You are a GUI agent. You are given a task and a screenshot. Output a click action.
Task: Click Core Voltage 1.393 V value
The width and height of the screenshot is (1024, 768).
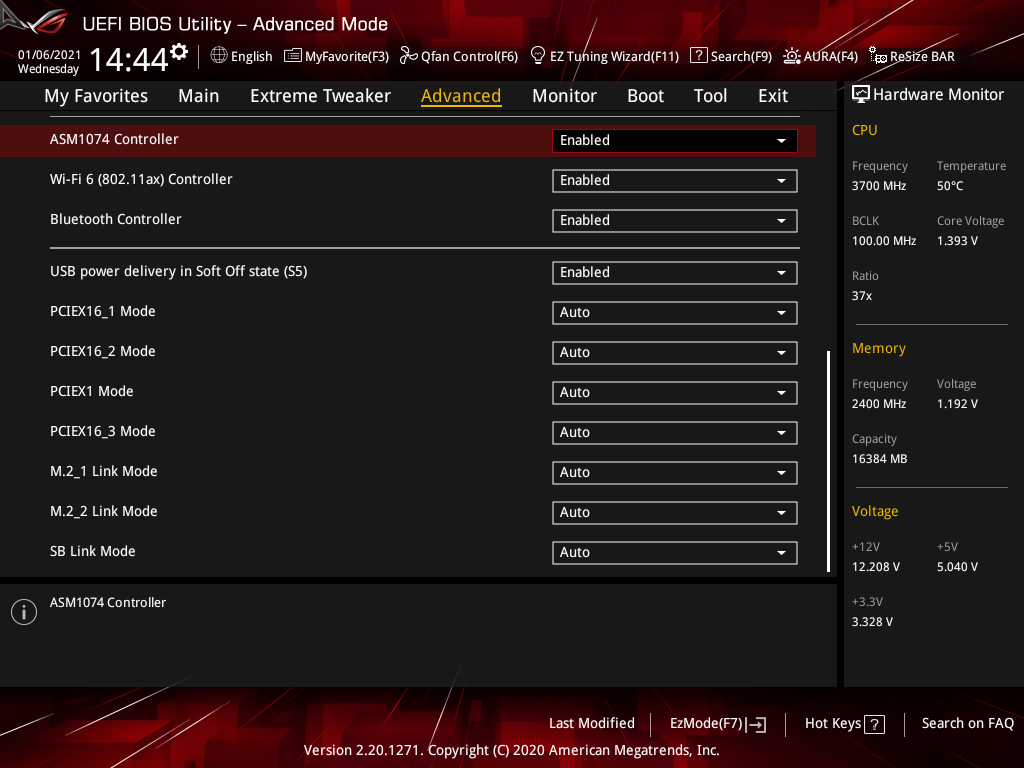point(957,241)
